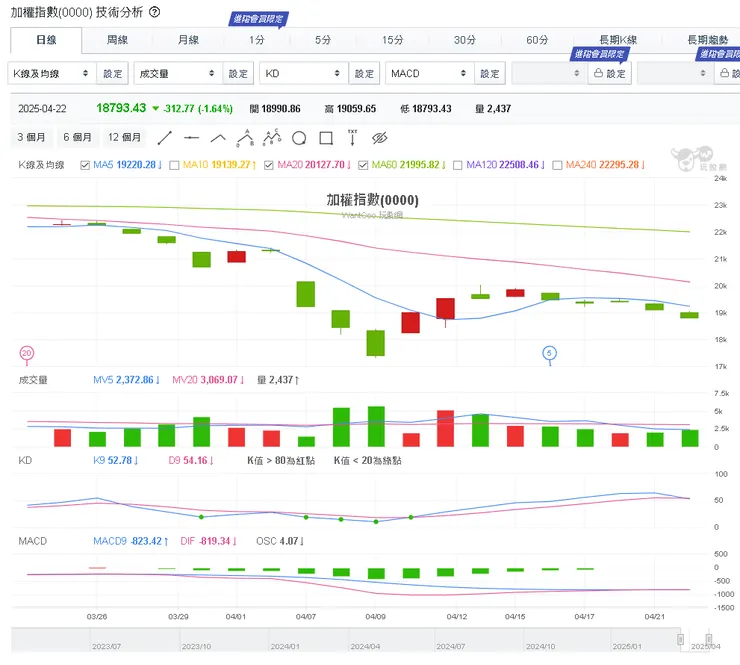Switch to the 1分 tab
This screenshot has height=665, width=740.
click(x=257, y=40)
